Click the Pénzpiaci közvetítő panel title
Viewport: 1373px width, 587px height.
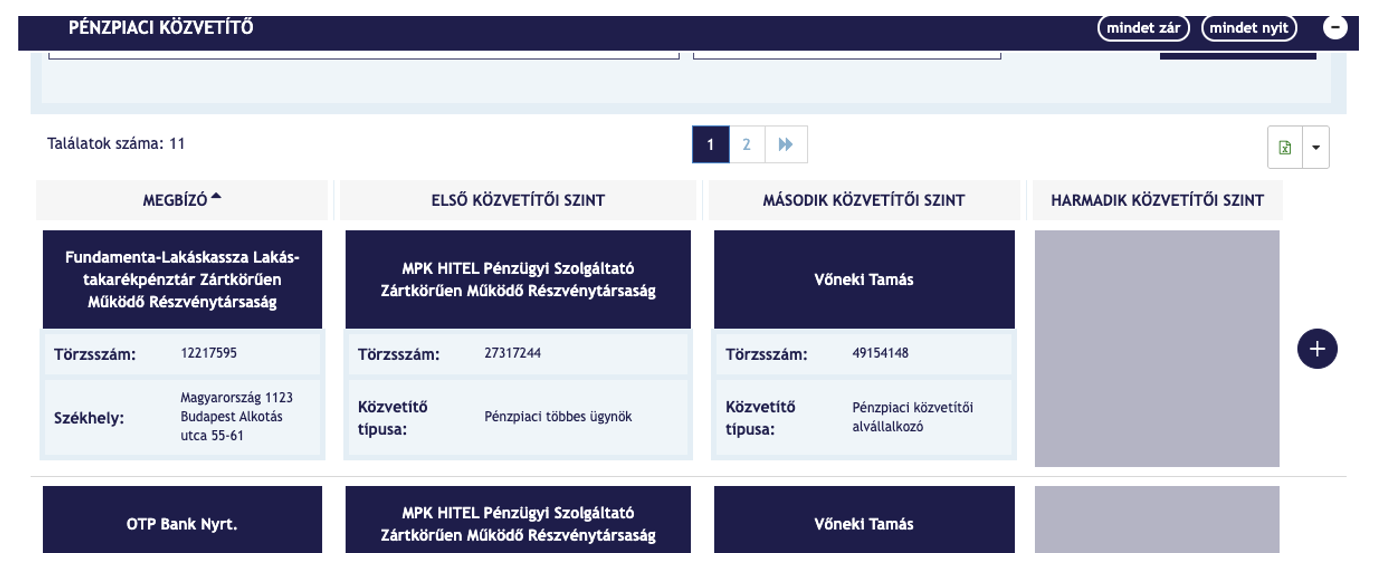[161, 28]
